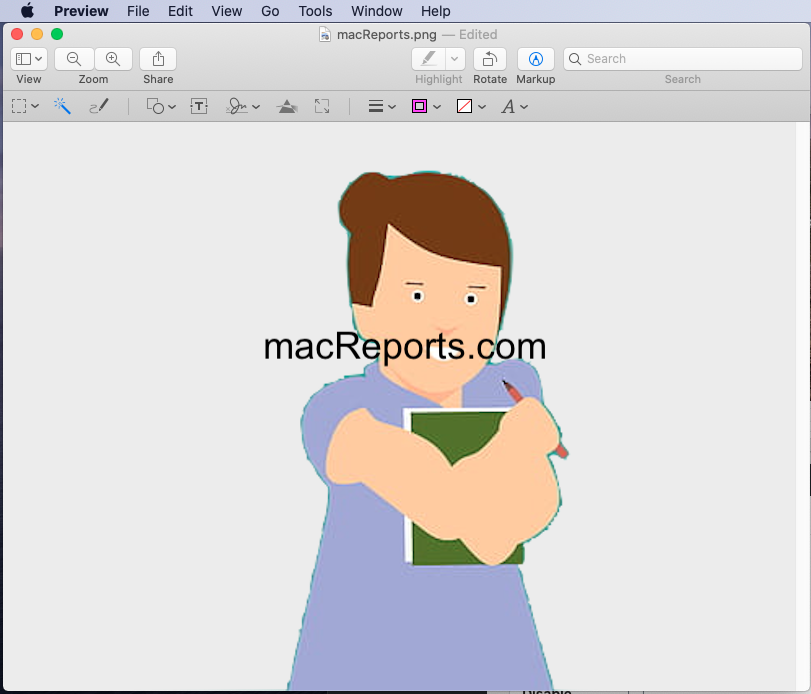
Task: Click the macReports.png title document icon
Action: click(x=325, y=35)
